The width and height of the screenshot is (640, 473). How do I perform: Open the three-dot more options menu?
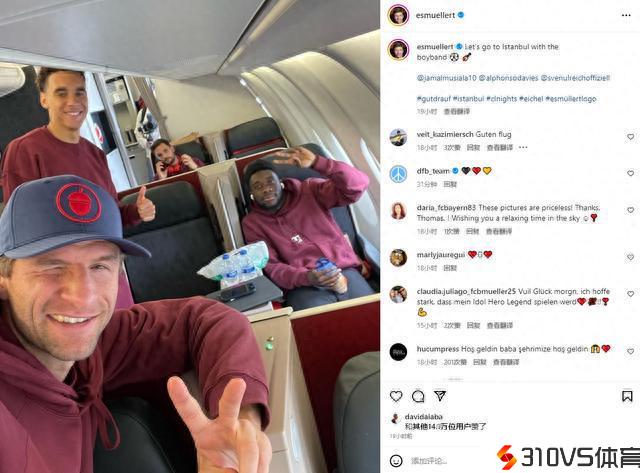[626, 15]
